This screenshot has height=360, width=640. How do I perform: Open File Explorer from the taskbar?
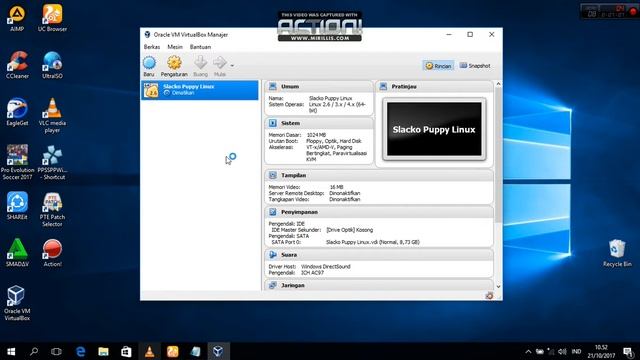(103, 351)
